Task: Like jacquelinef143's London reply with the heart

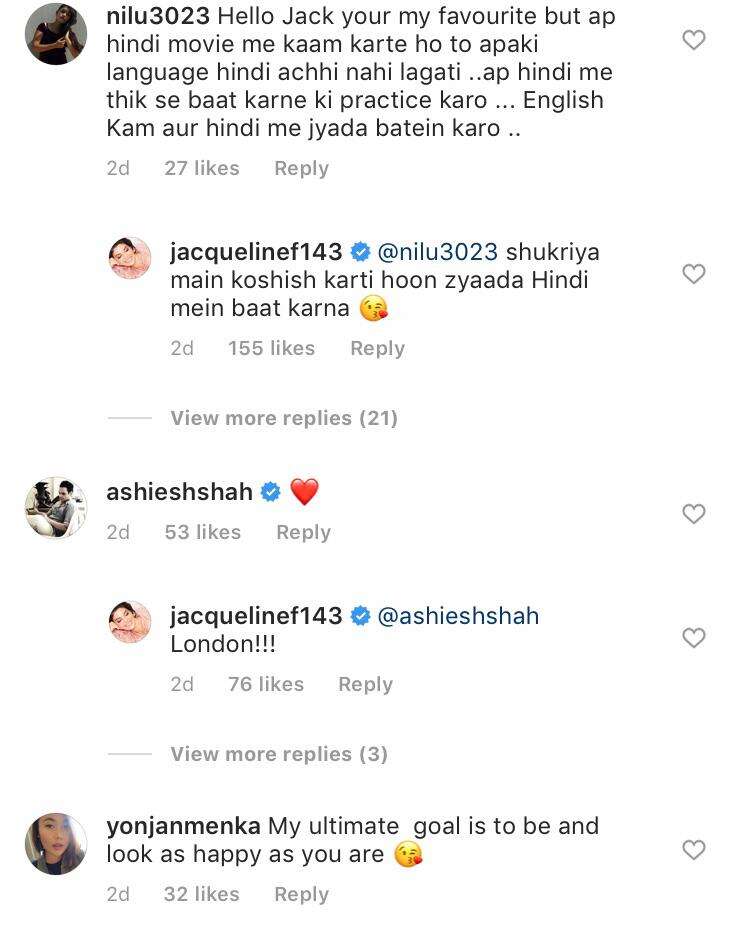Action: pos(693,638)
